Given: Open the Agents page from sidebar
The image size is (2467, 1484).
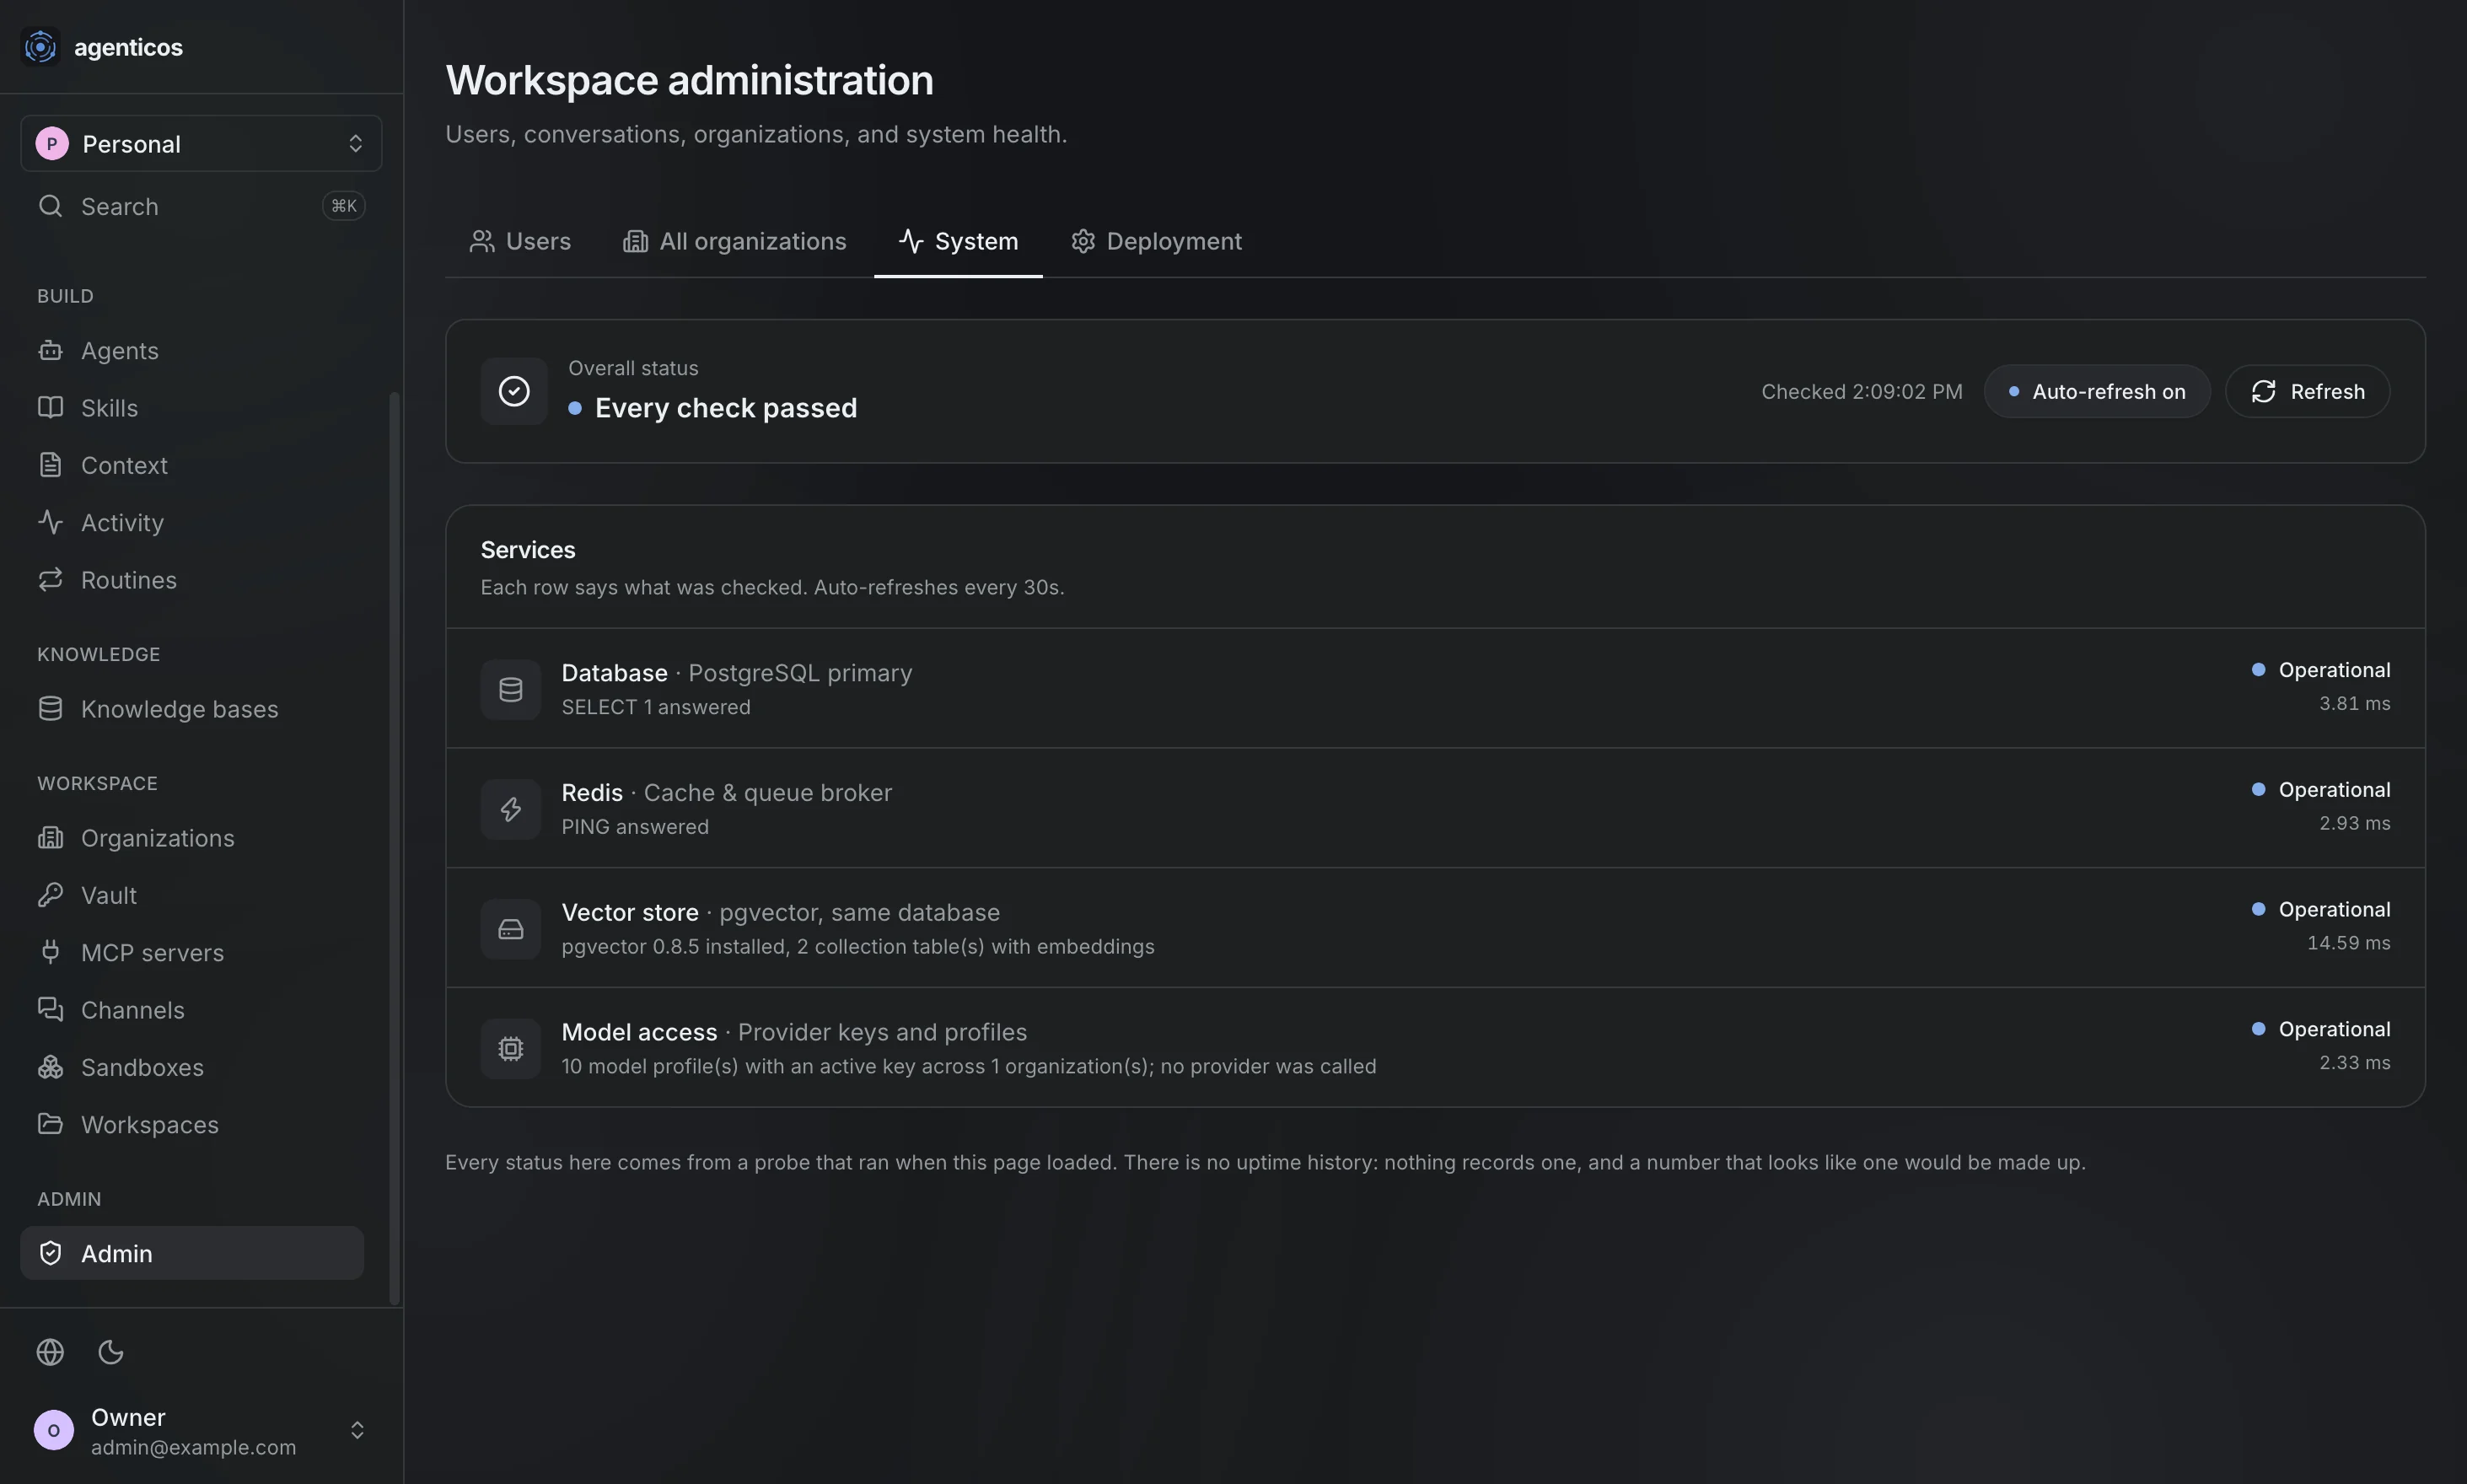Looking at the screenshot, I should click(192, 351).
